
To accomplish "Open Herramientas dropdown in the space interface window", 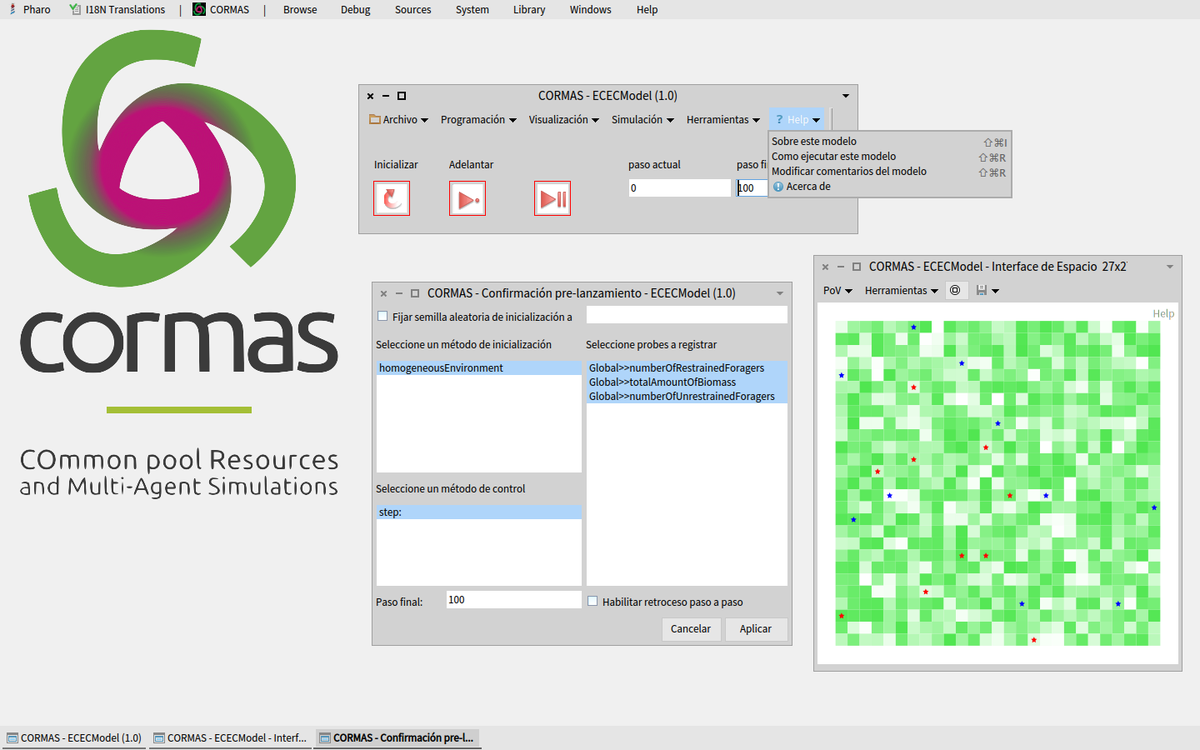I will 901,290.
